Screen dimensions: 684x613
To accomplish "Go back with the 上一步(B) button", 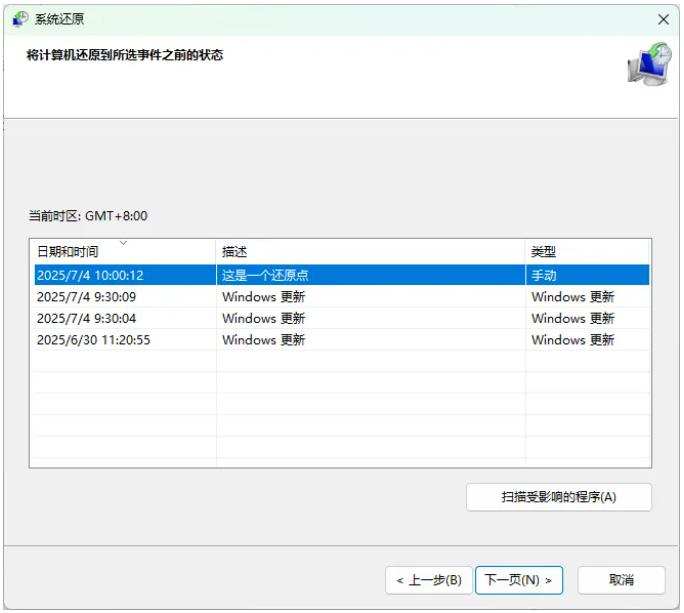I will (428, 580).
